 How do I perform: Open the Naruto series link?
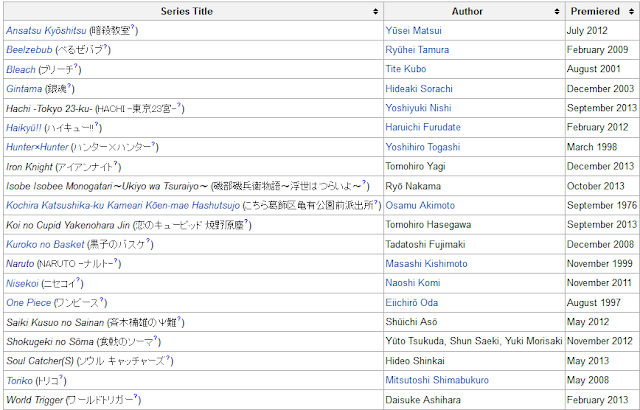tap(20, 264)
